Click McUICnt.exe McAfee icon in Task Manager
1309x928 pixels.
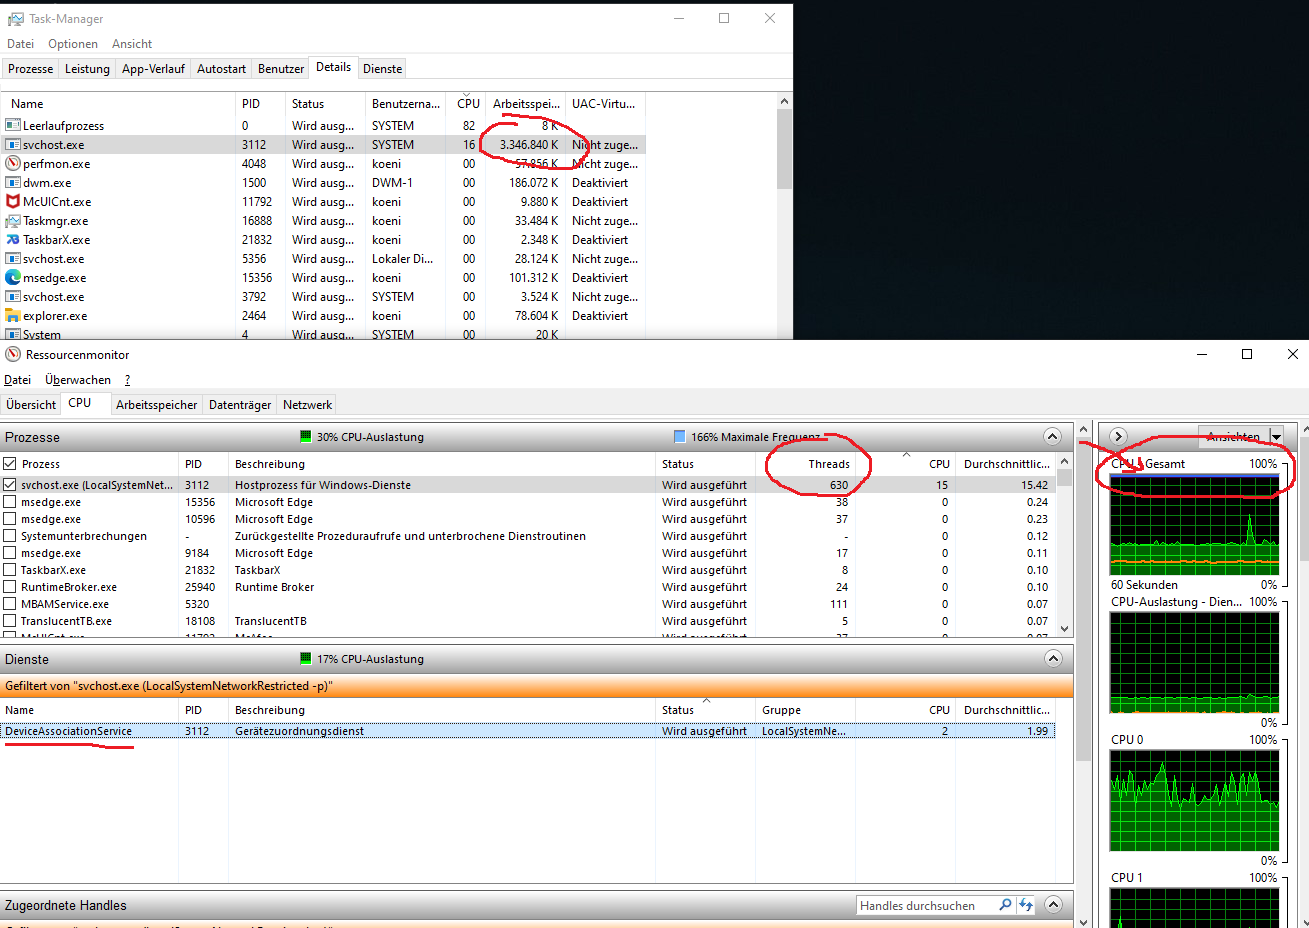tap(13, 202)
